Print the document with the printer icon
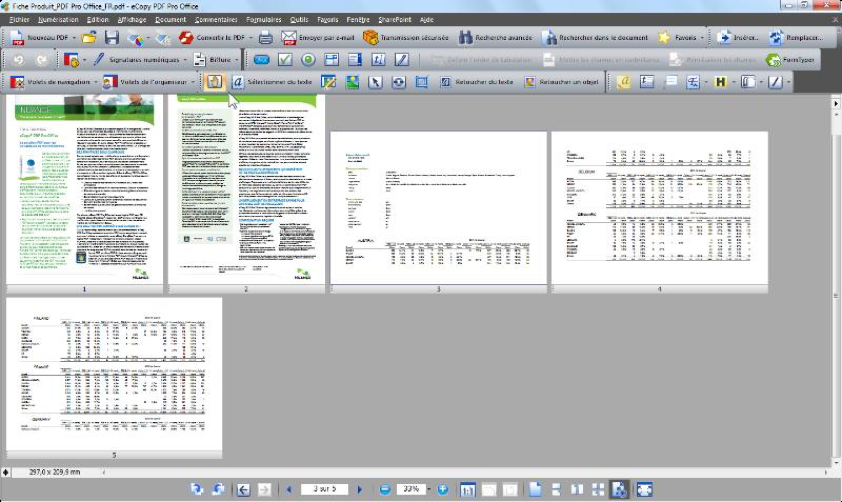The height and width of the screenshot is (502, 842). point(266,38)
